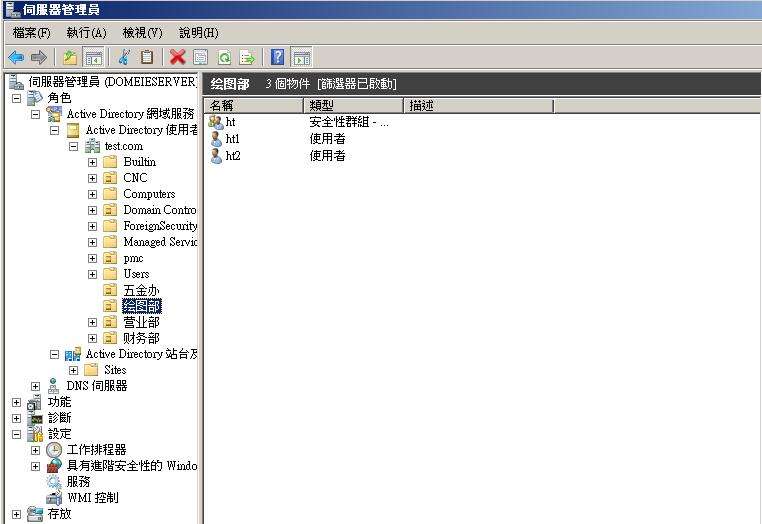Click the blue Help question mark icon
Image resolution: width=762 pixels, height=524 pixels.
point(278,57)
